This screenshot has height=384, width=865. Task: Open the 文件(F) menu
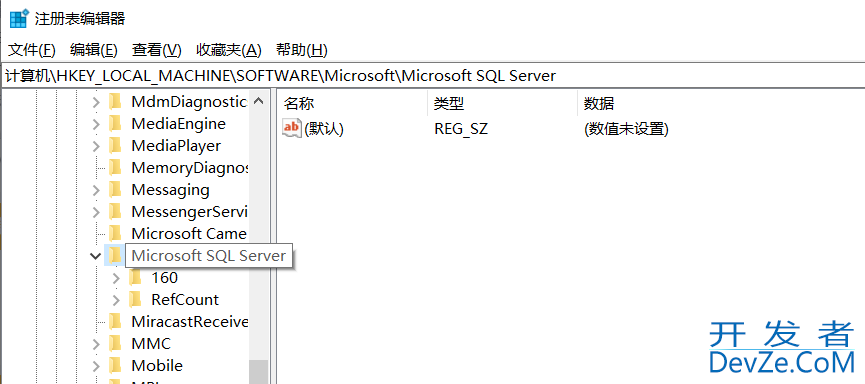(31, 50)
